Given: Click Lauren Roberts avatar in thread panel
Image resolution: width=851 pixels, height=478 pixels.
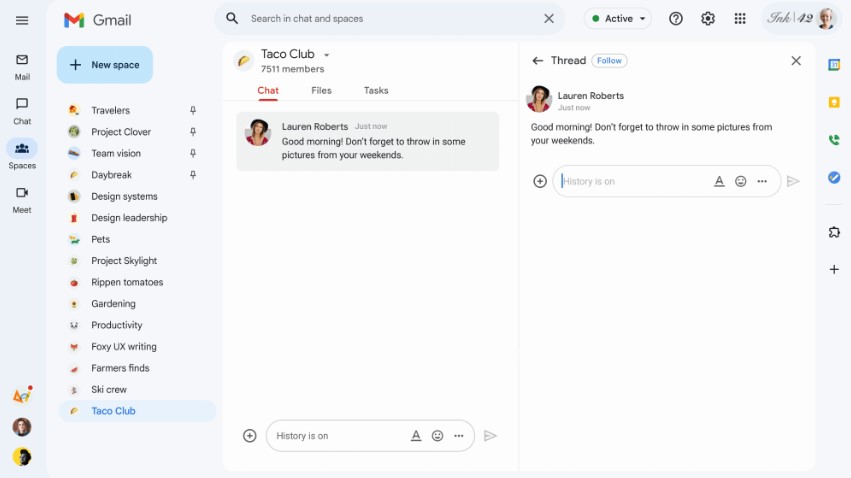Looking at the screenshot, I should pos(539,99).
